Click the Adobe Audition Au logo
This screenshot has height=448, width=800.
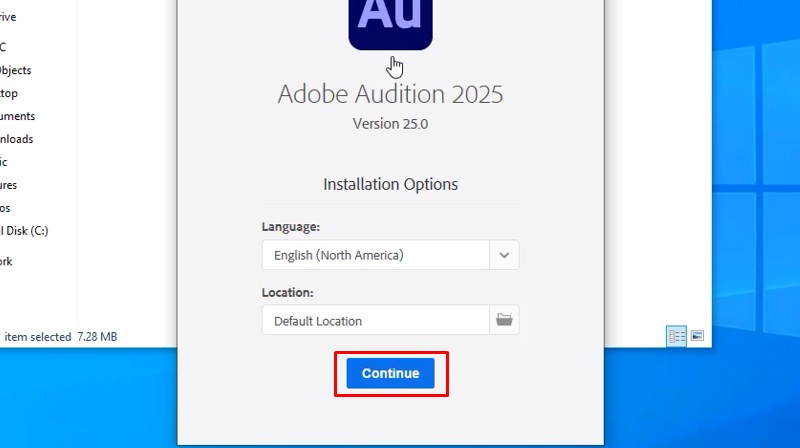(390, 23)
